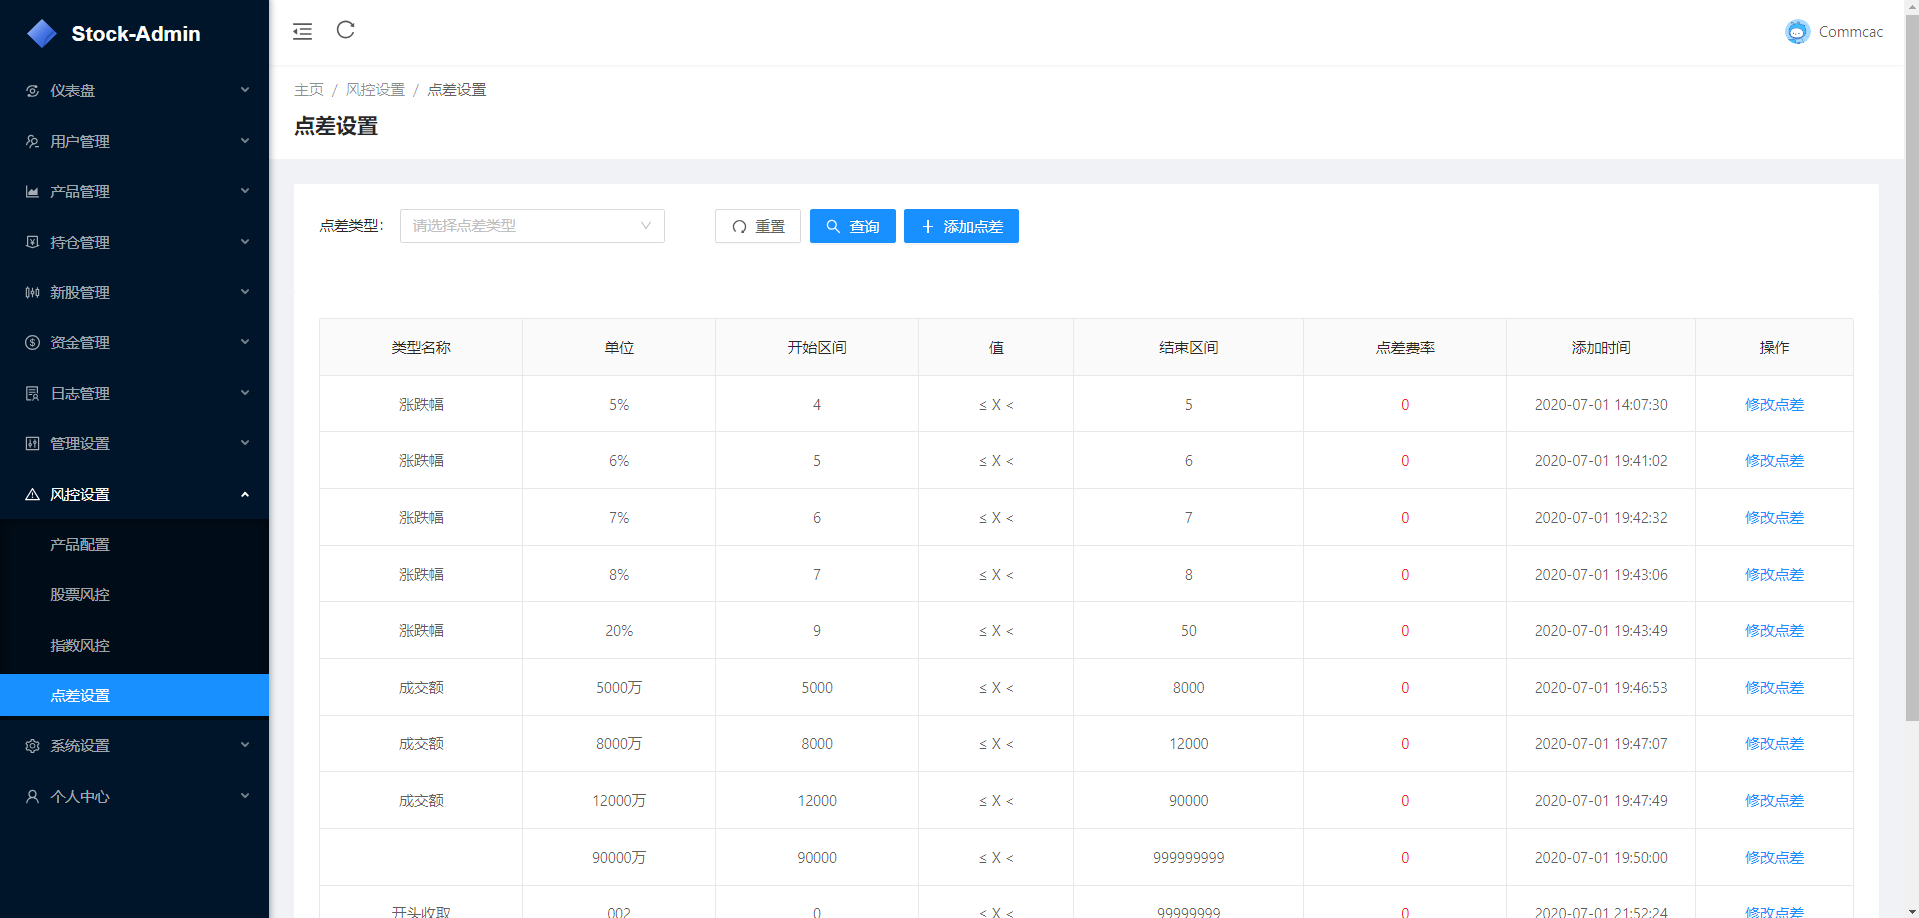The height and width of the screenshot is (918, 1919).
Task: Click the page vertical scrollbar
Action: tap(1911, 400)
